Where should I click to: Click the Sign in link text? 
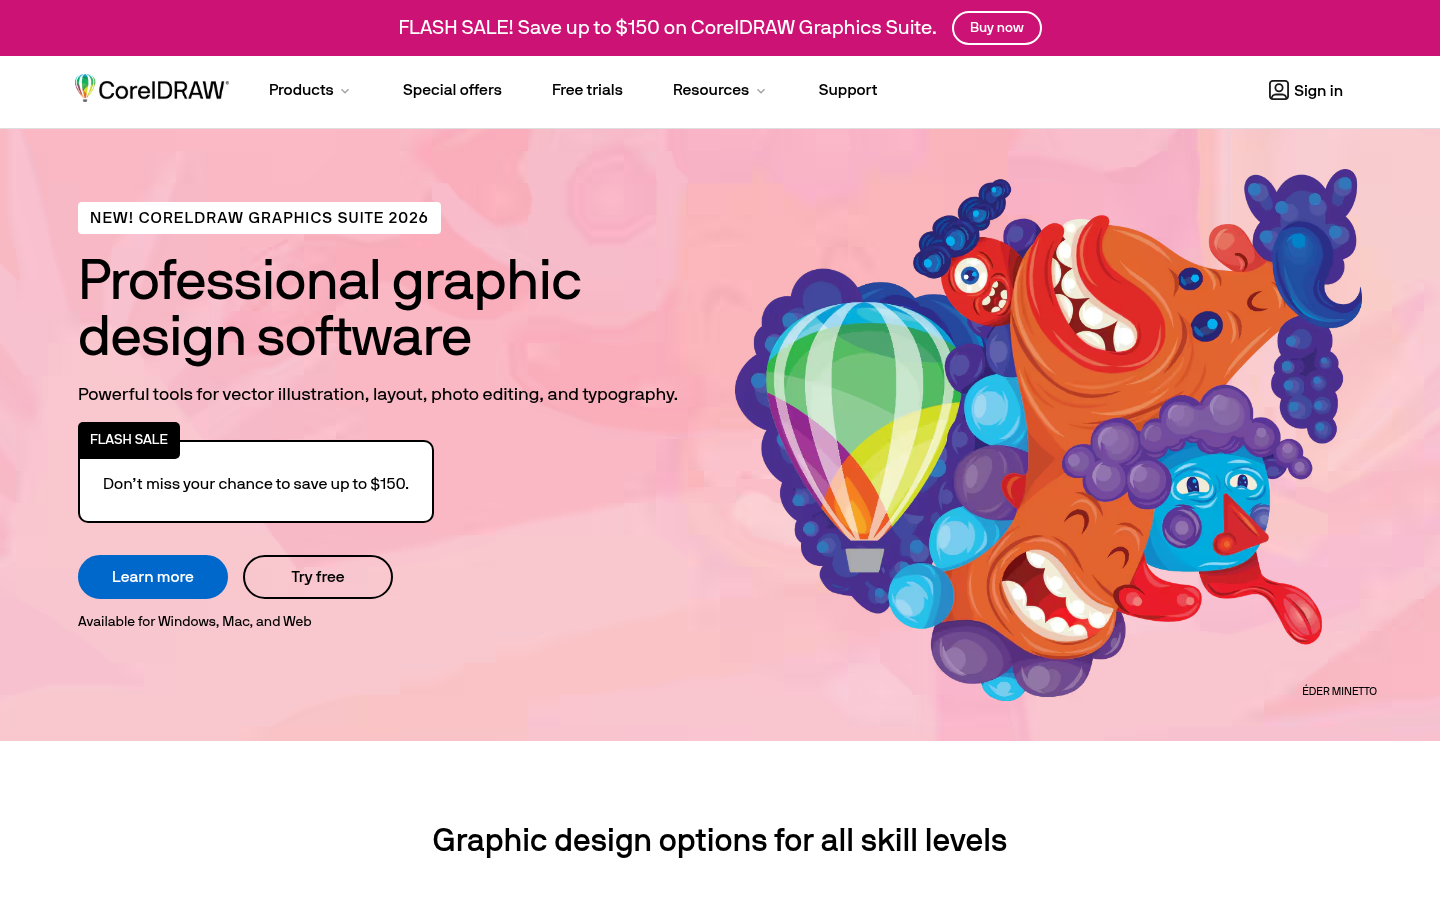(1318, 91)
